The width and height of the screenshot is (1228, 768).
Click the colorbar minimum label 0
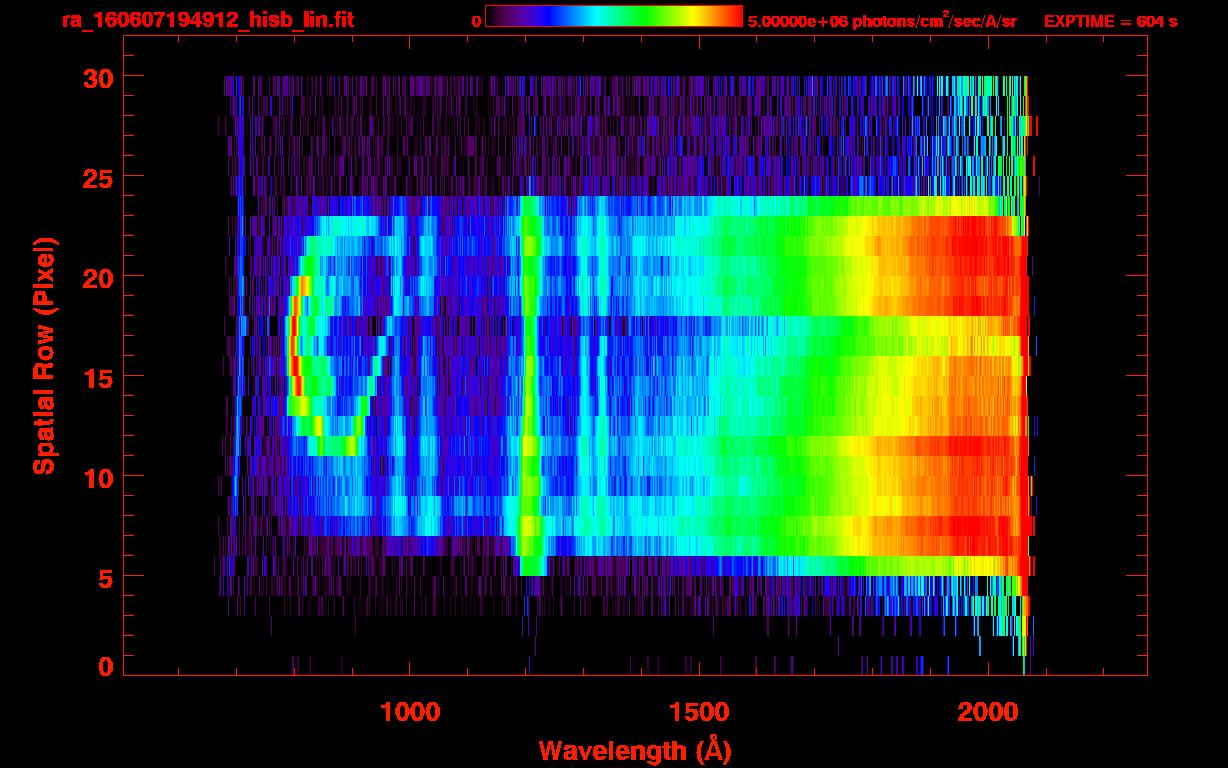pos(476,21)
